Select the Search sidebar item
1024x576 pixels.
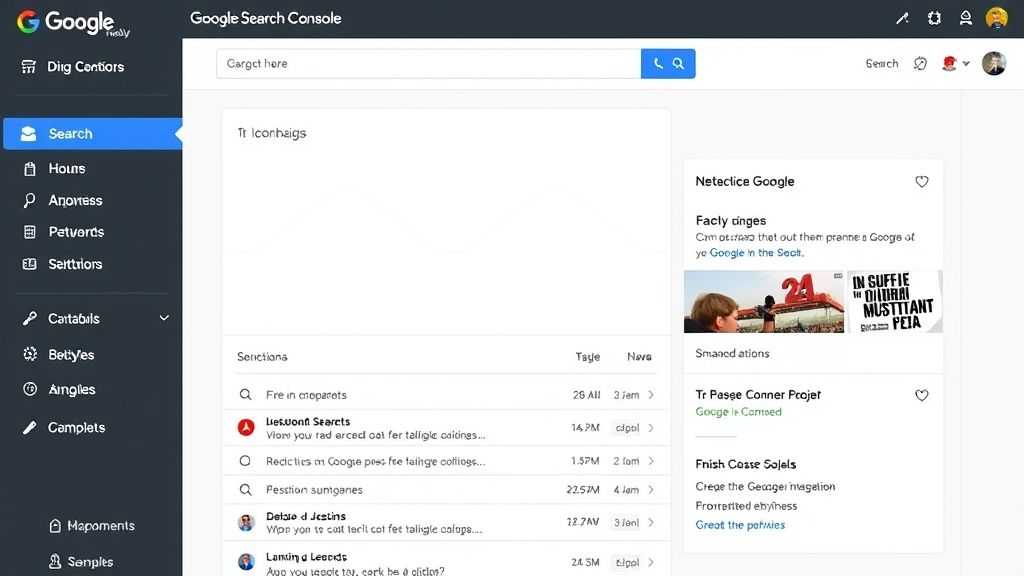(x=93, y=134)
